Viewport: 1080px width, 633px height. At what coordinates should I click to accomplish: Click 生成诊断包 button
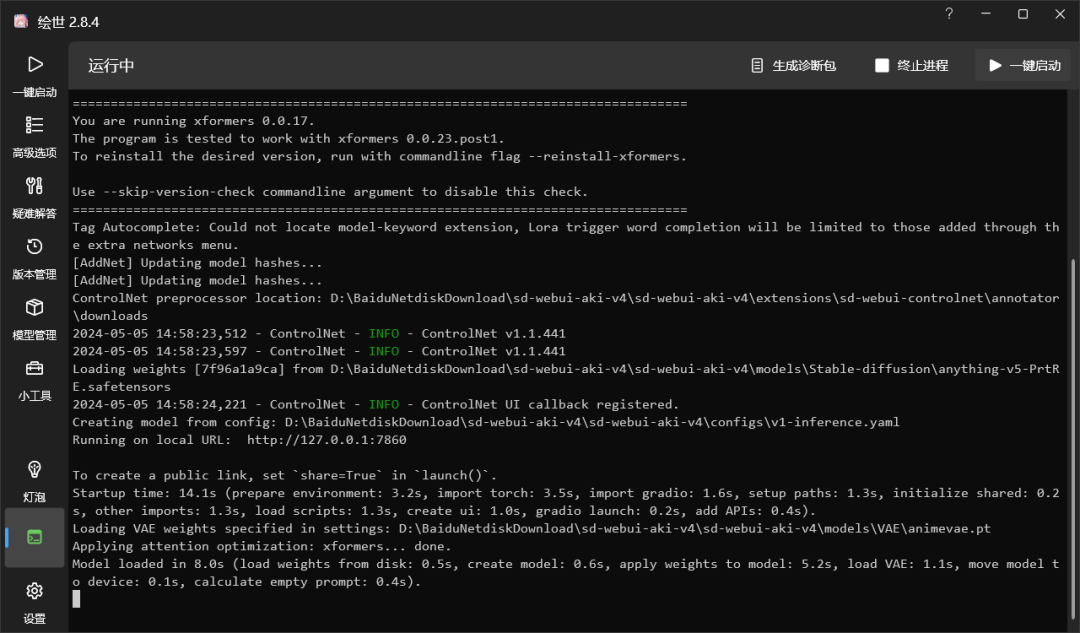click(793, 66)
